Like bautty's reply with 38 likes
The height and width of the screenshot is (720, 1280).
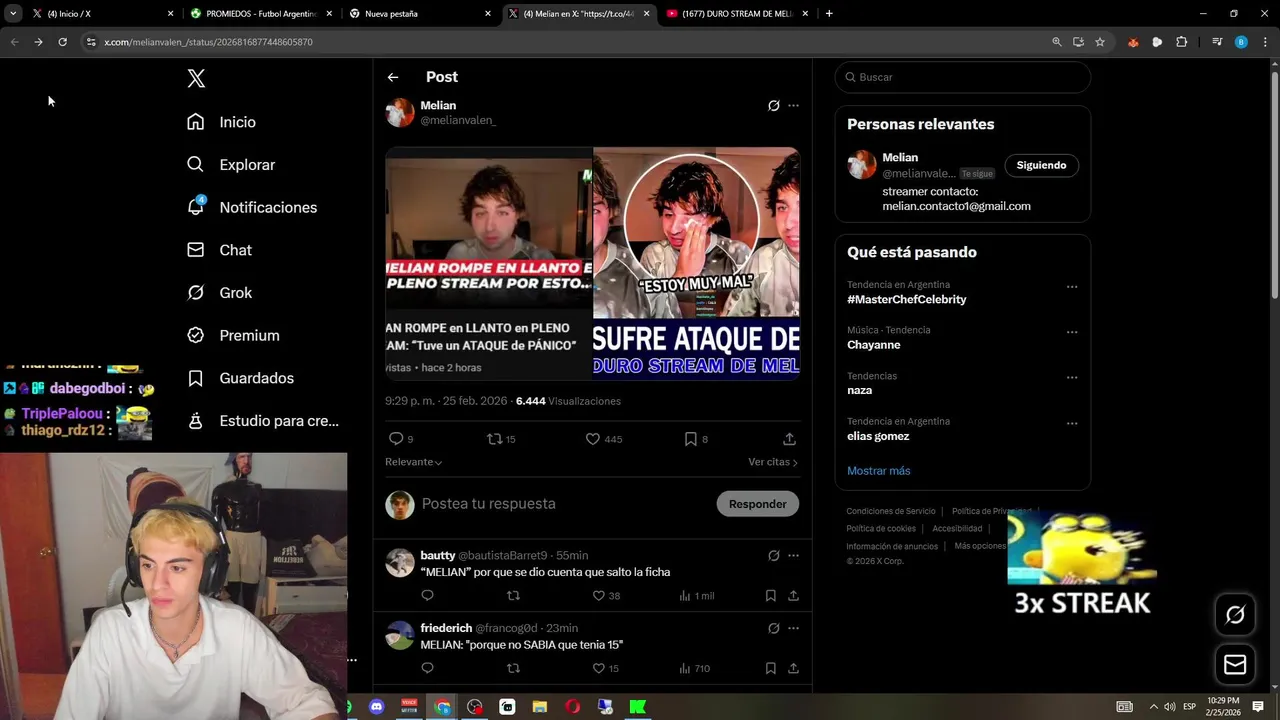(599, 596)
